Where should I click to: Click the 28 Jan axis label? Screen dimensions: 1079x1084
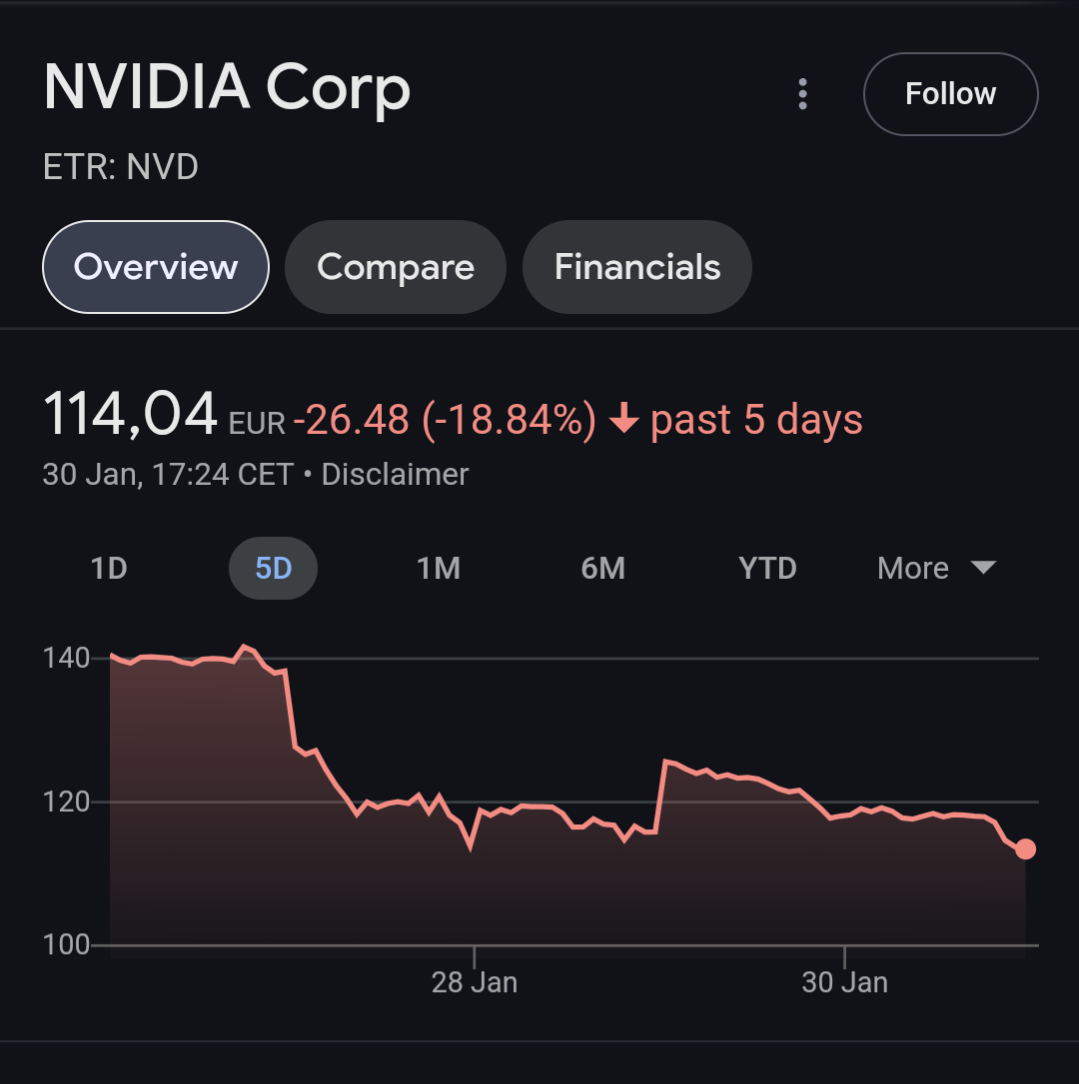tap(474, 983)
